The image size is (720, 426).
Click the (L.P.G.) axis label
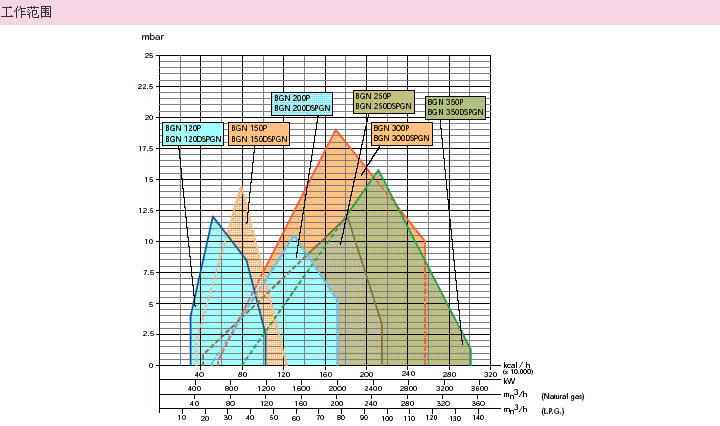(x=554, y=412)
